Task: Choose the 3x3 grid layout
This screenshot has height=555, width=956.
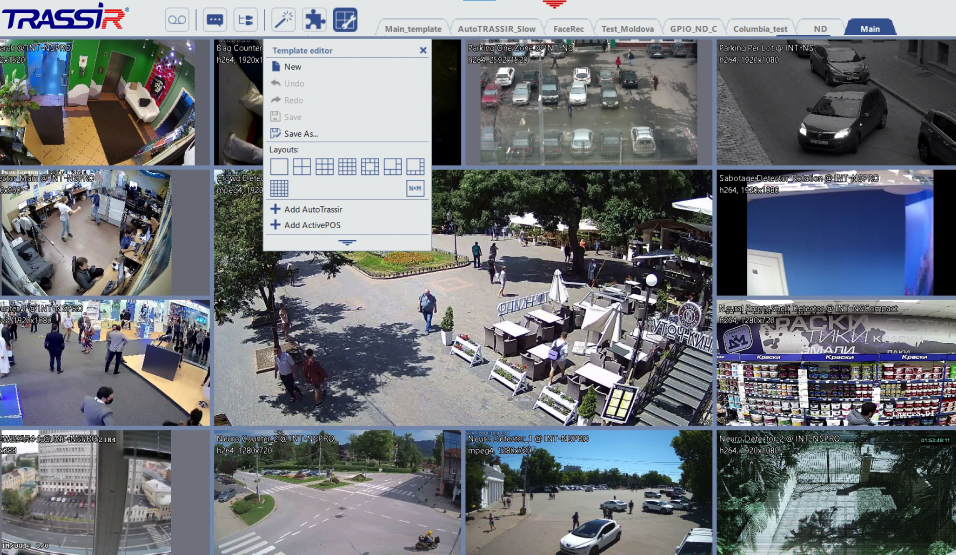Action: pos(324,166)
